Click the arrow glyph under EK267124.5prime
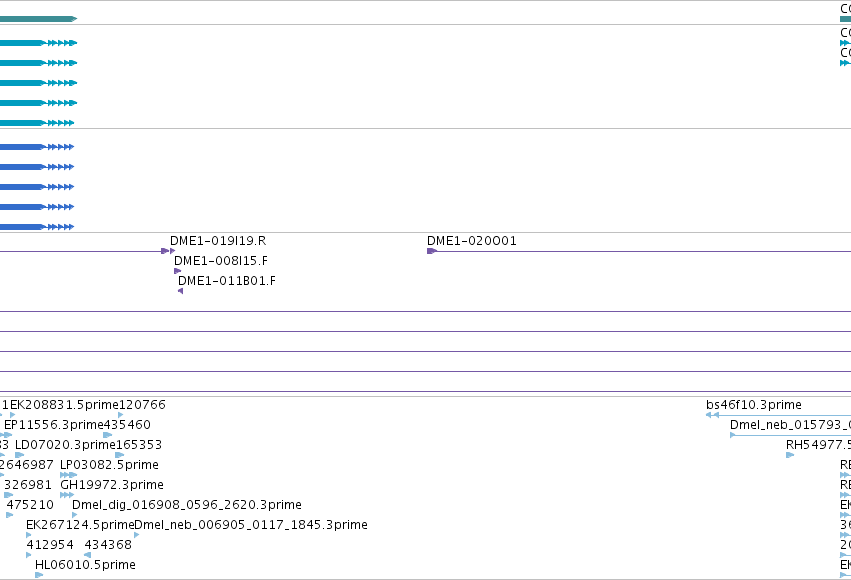Viewport: 851px width, 580px height. point(29,535)
